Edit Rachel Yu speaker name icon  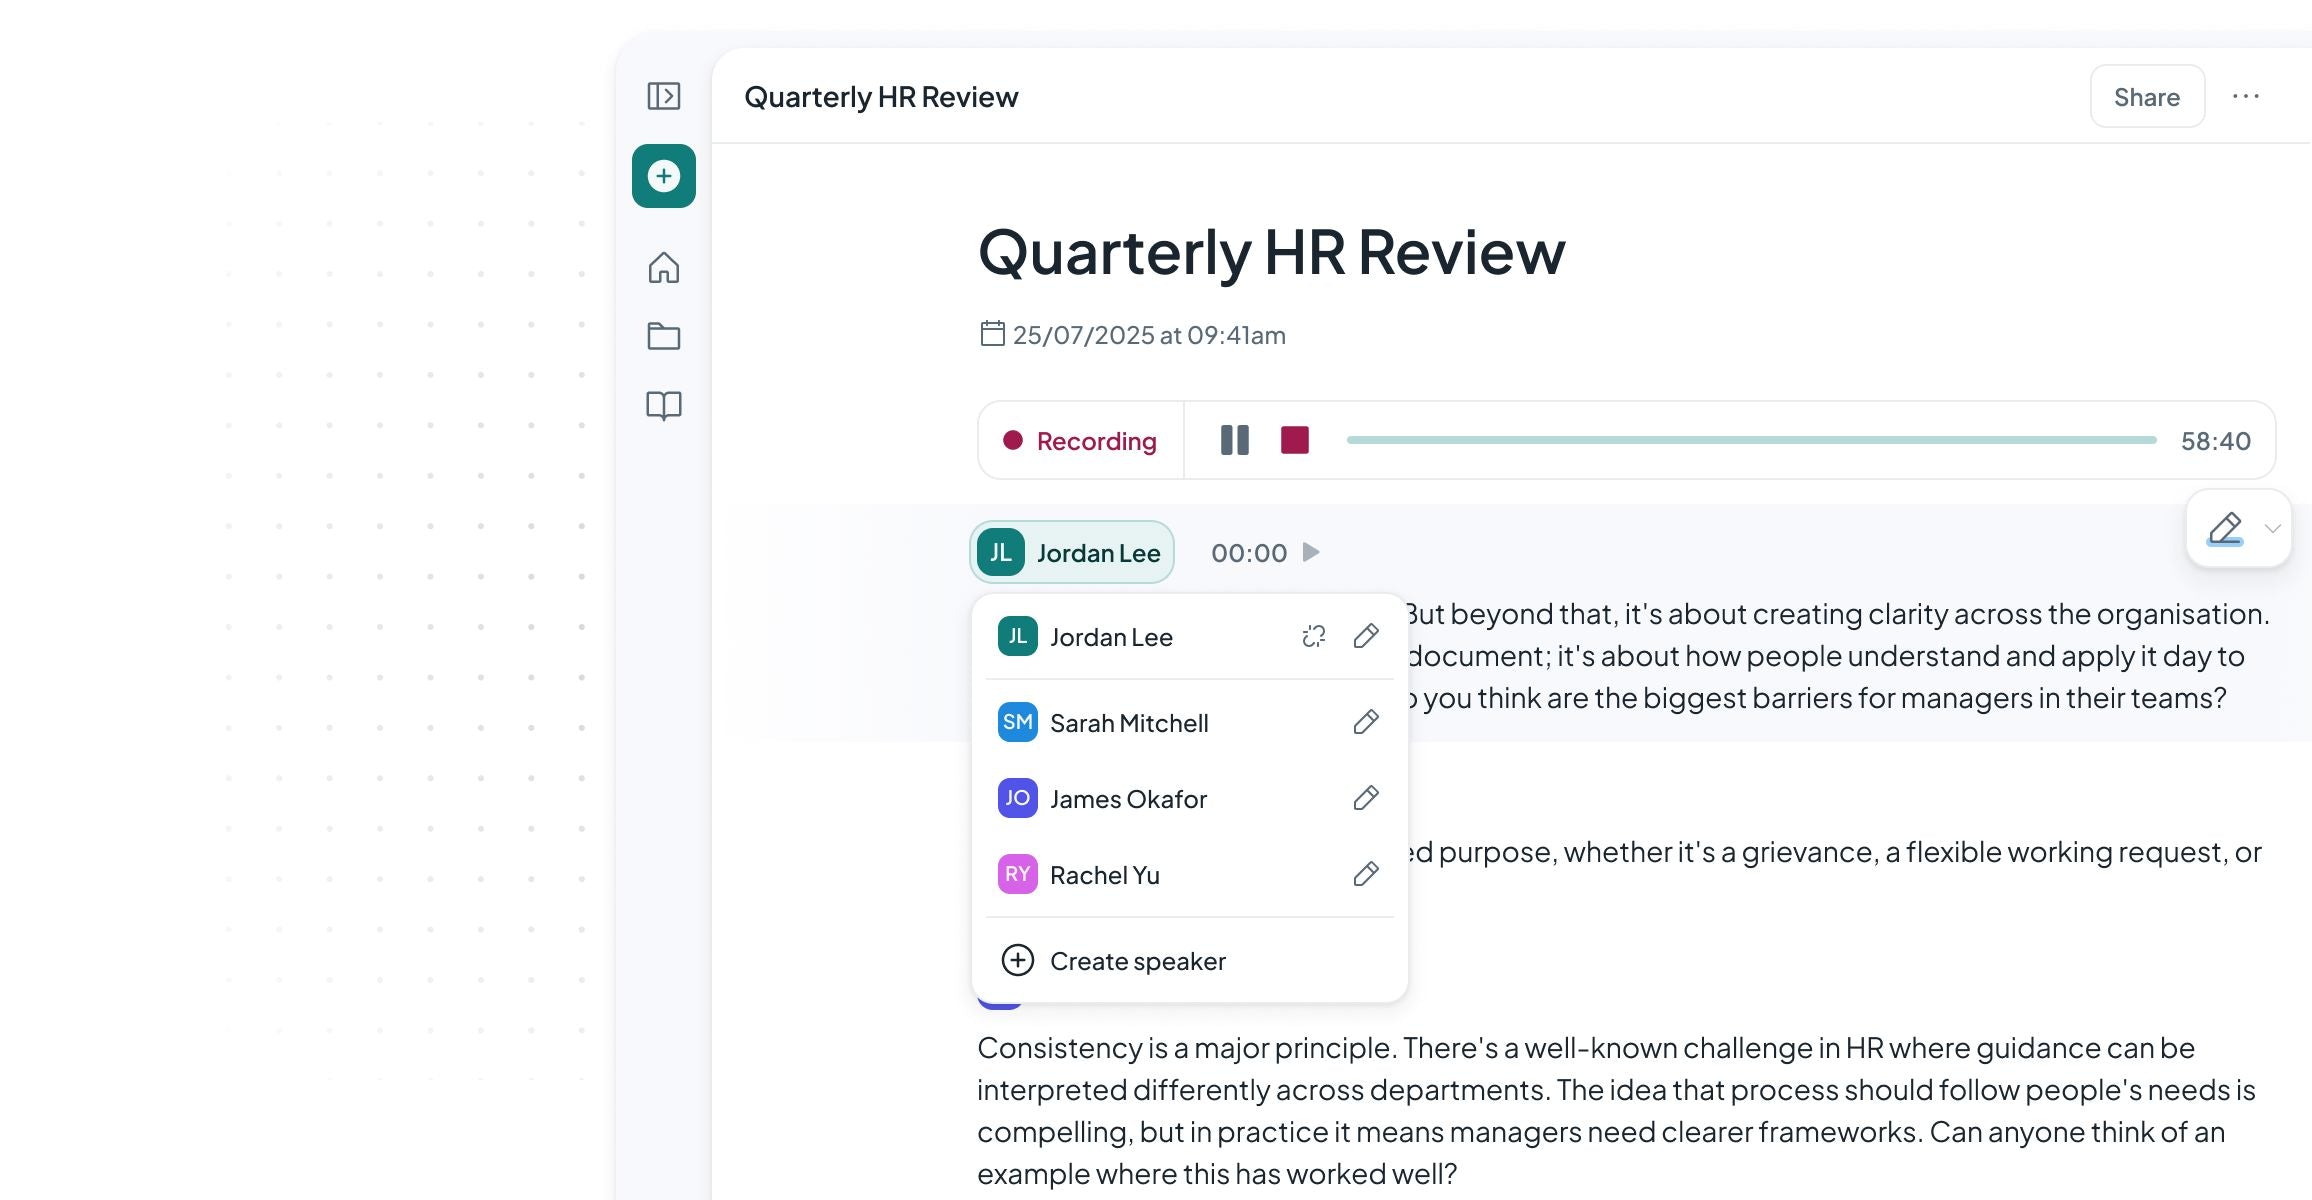coord(1366,874)
